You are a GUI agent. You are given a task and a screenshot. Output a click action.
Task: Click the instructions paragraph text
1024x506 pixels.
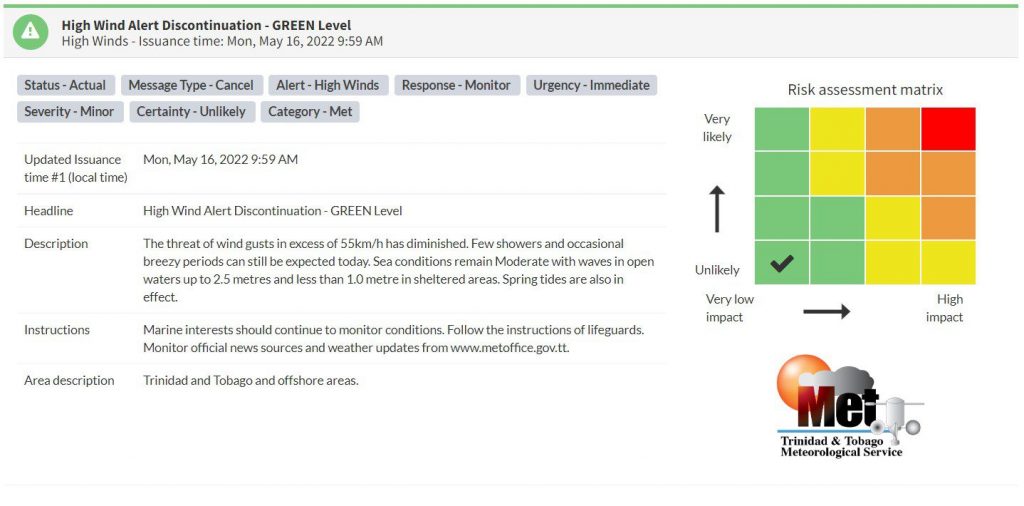click(x=394, y=338)
